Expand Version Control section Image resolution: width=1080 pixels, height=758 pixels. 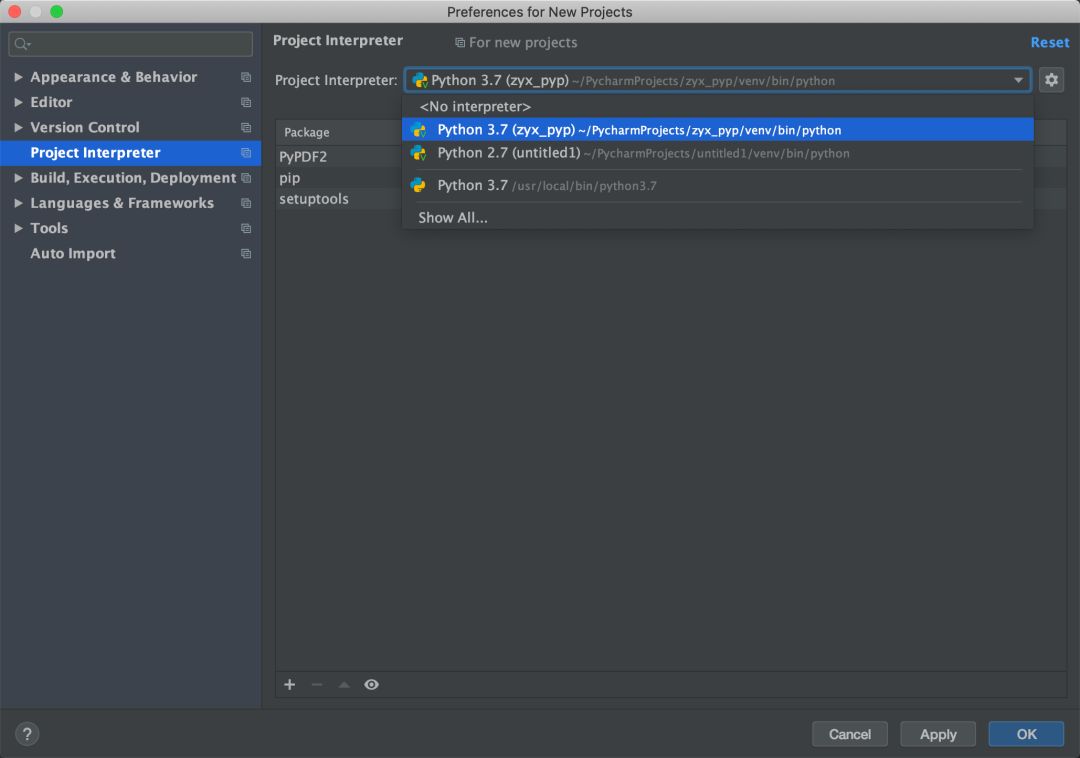click(19, 127)
